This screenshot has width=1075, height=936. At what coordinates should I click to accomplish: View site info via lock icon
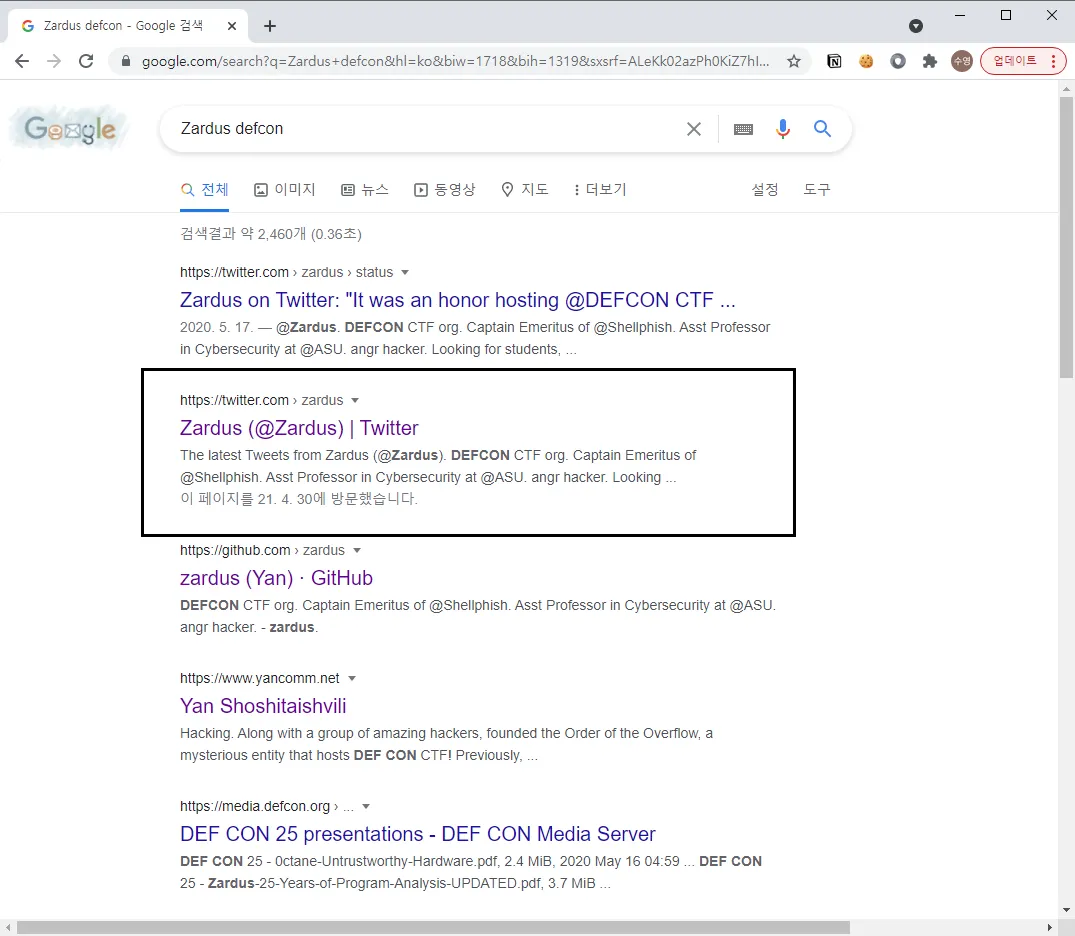(125, 61)
